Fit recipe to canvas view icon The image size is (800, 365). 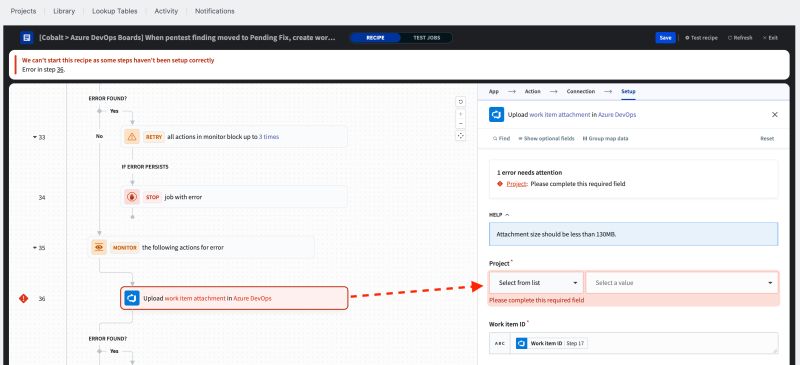[460, 136]
